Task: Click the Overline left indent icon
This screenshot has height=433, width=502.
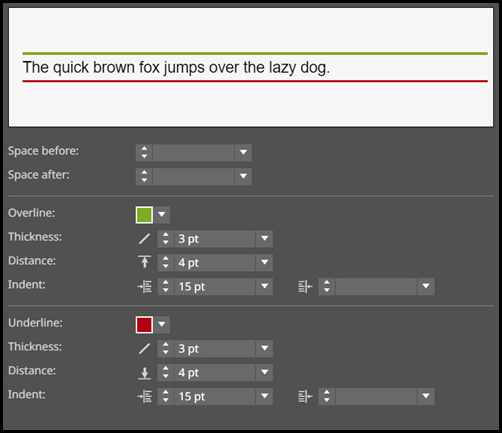Action: pyautogui.click(x=145, y=286)
